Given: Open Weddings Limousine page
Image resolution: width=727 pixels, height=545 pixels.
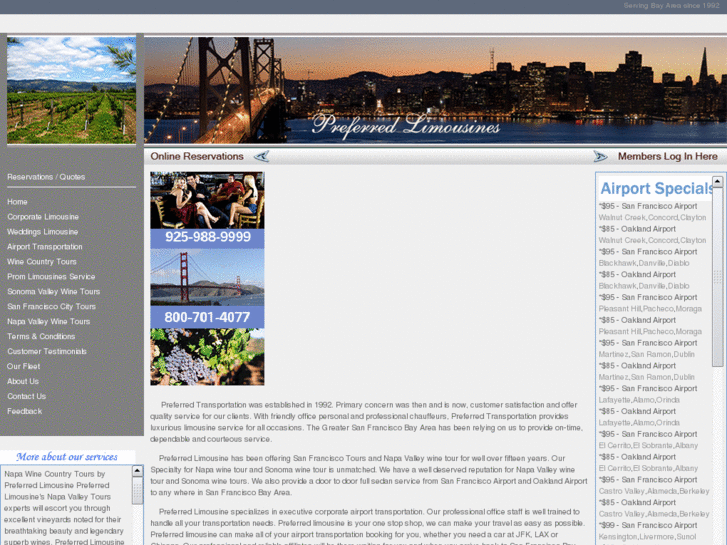Looking at the screenshot, I should [x=42, y=231].
